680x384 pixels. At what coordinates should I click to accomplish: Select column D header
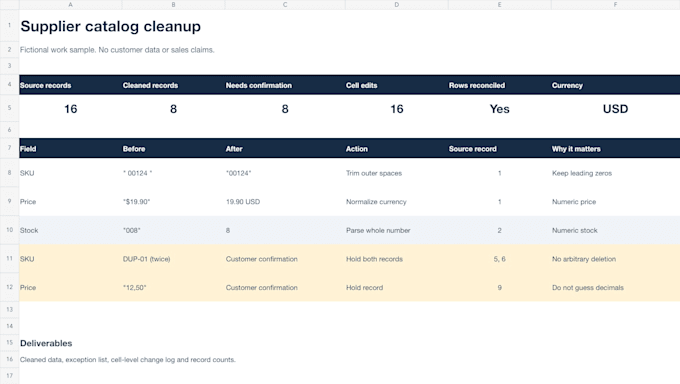pyautogui.click(x=396, y=5)
